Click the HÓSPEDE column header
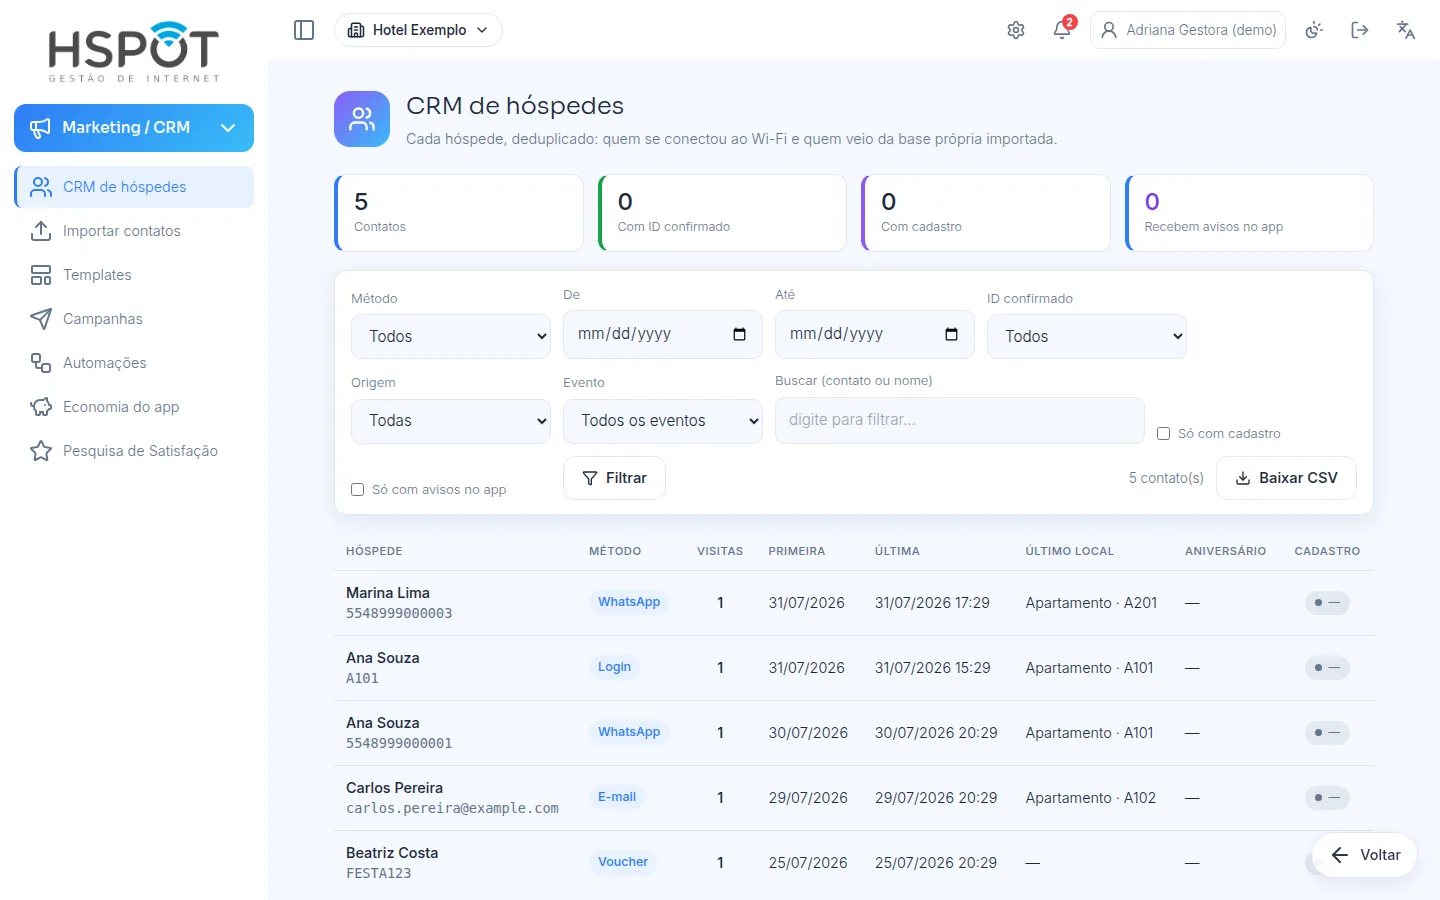 (x=374, y=551)
